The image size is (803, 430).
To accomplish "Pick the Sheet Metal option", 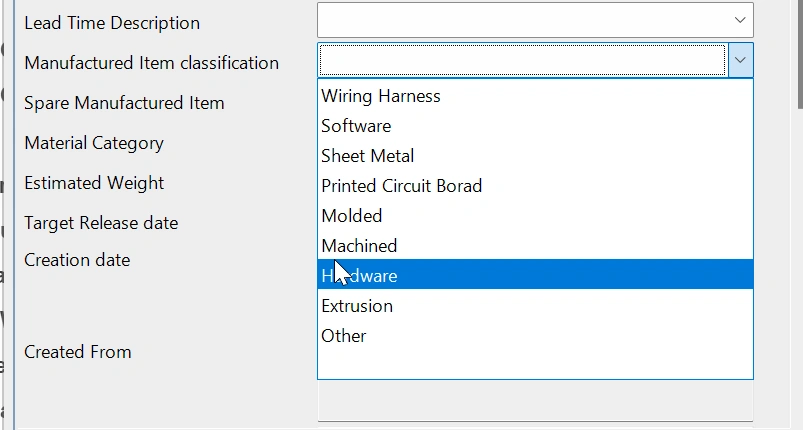I will (x=367, y=156).
